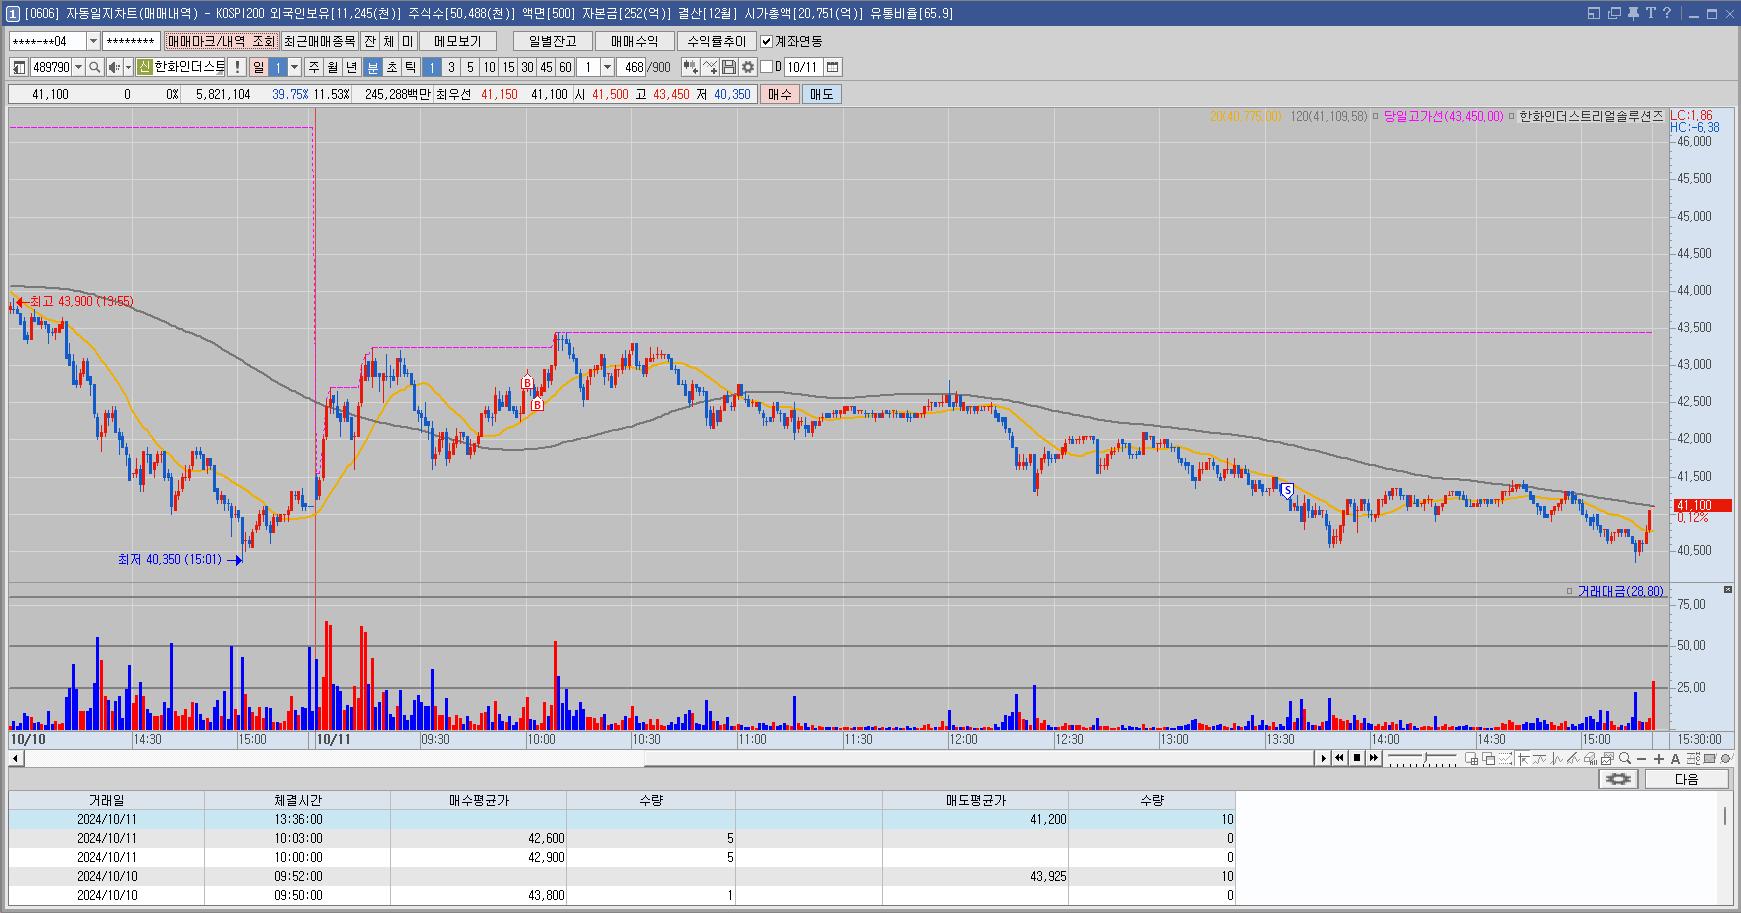The height and width of the screenshot is (913, 1741).
Task: Click the screen layout icon in title bar
Action: (1594, 13)
